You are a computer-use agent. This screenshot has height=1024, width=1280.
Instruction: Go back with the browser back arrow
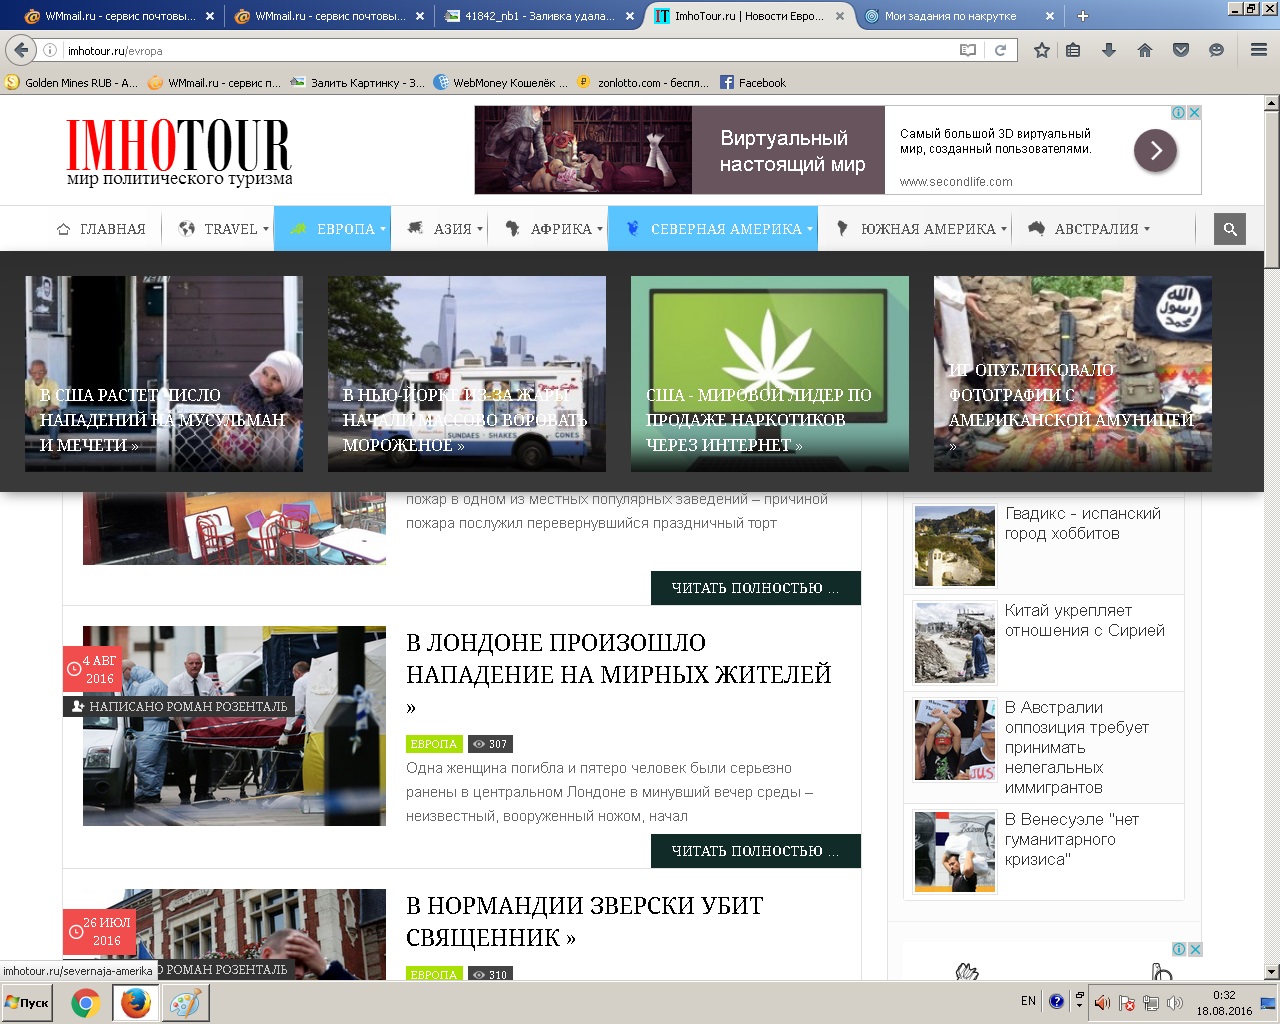pos(21,50)
